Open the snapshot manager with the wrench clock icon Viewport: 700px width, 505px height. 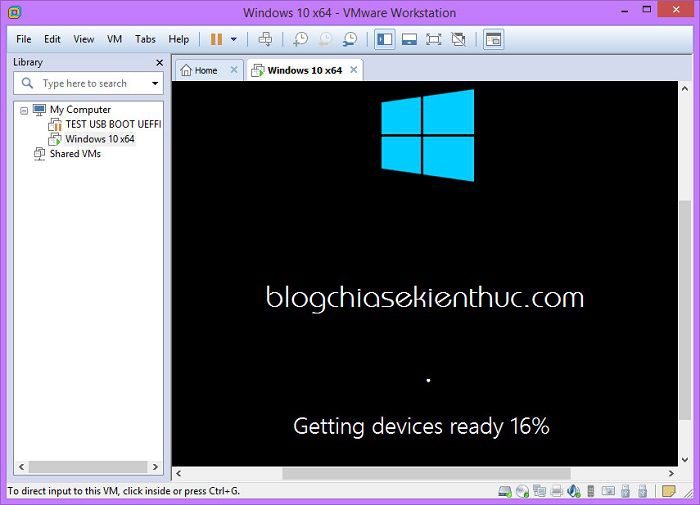tap(350, 39)
